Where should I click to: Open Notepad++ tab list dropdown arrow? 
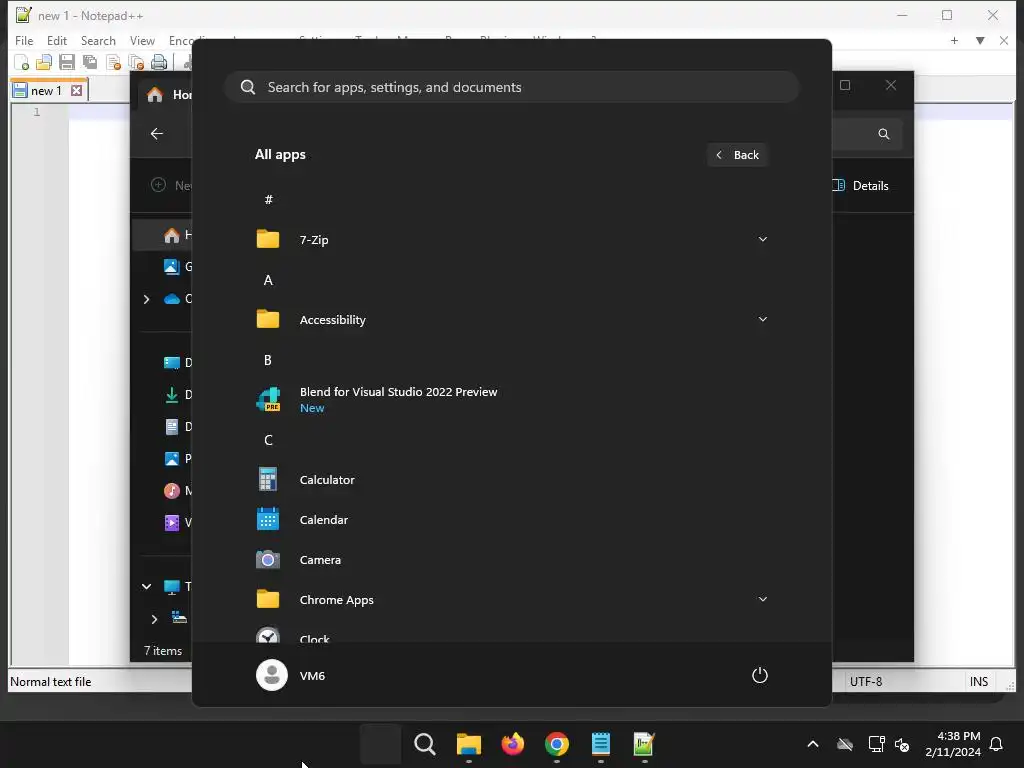(x=980, y=40)
